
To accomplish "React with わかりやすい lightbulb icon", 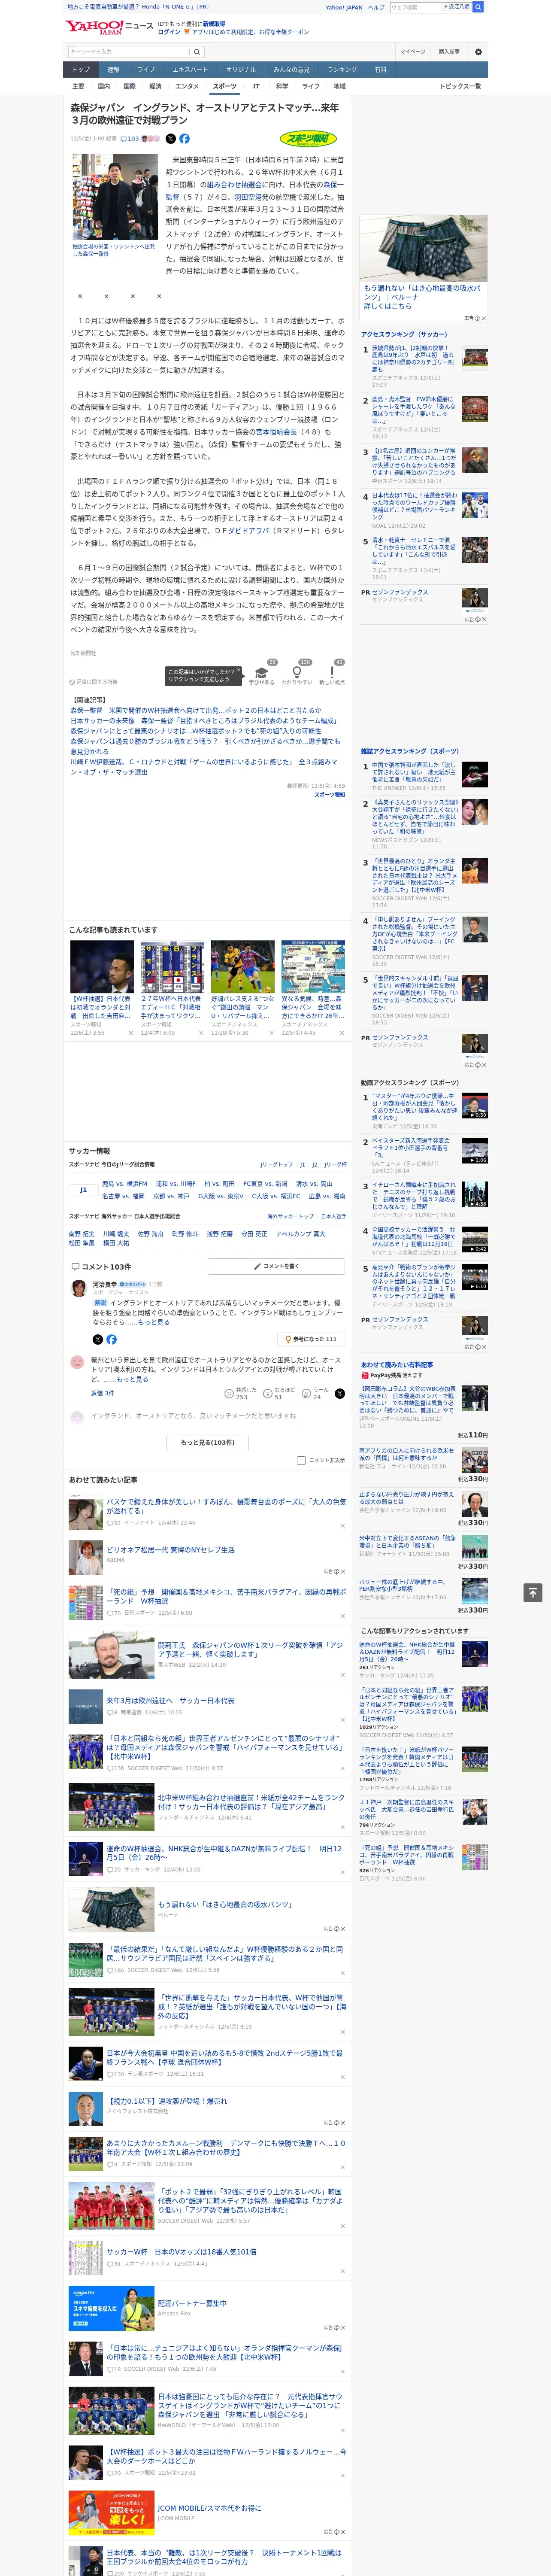I will click(297, 674).
